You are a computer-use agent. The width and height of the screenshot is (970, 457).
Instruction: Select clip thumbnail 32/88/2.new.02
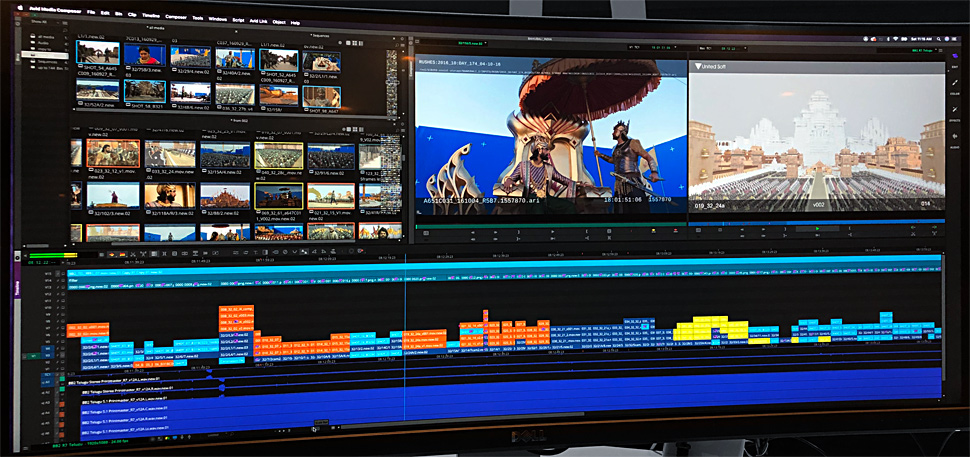pos(225,195)
